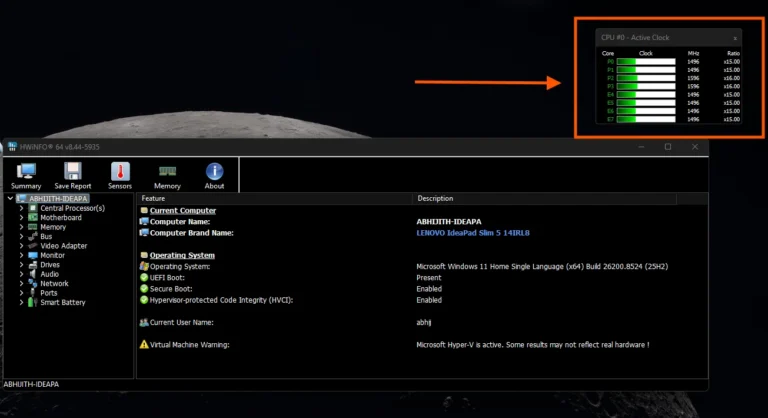The height and width of the screenshot is (418, 768).
Task: Expand the Motherboard node
Action: (x=21, y=218)
